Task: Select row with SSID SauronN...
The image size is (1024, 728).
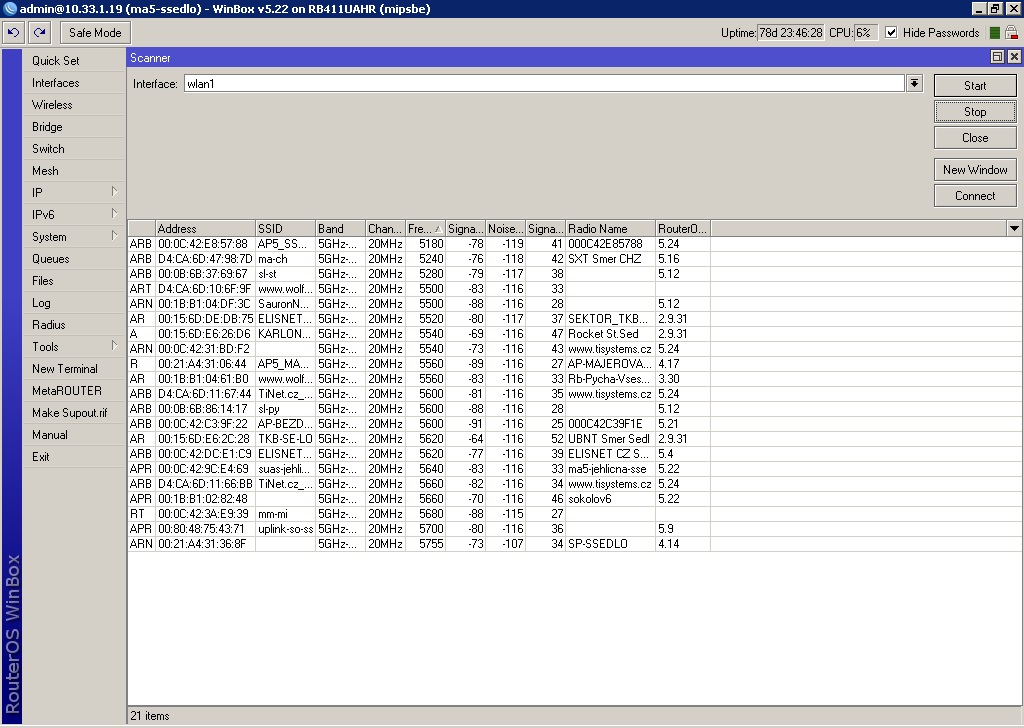Action: pyautogui.click(x=575, y=304)
